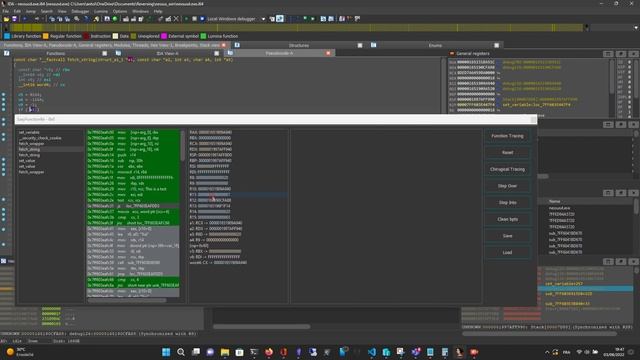Viewport: 640px width, 360px height.
Task: Click the Instruction color legend swatch
Action: click(x=86, y=36)
